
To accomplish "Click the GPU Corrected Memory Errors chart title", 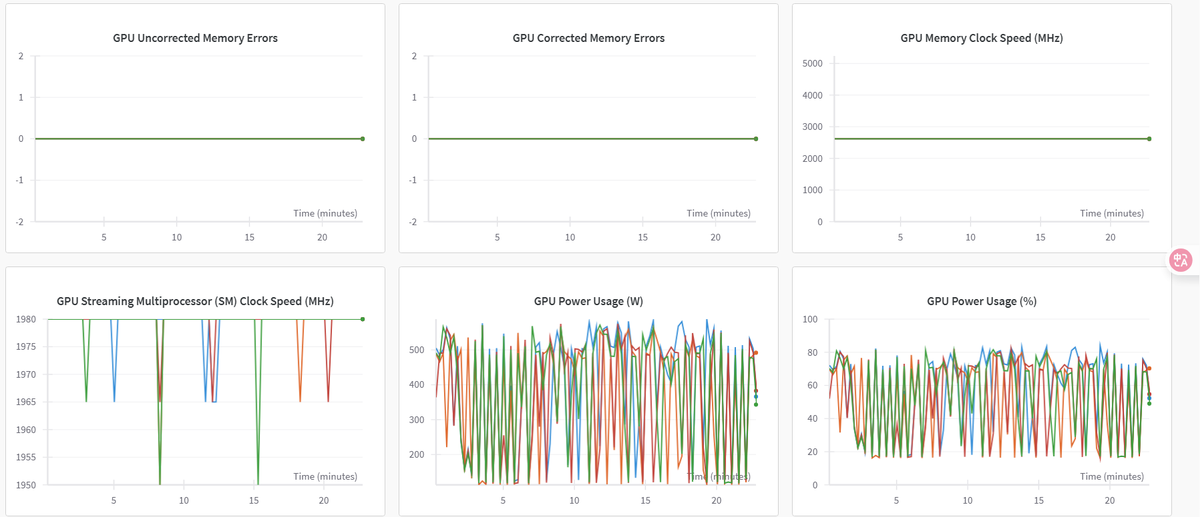I will (x=588, y=38).
